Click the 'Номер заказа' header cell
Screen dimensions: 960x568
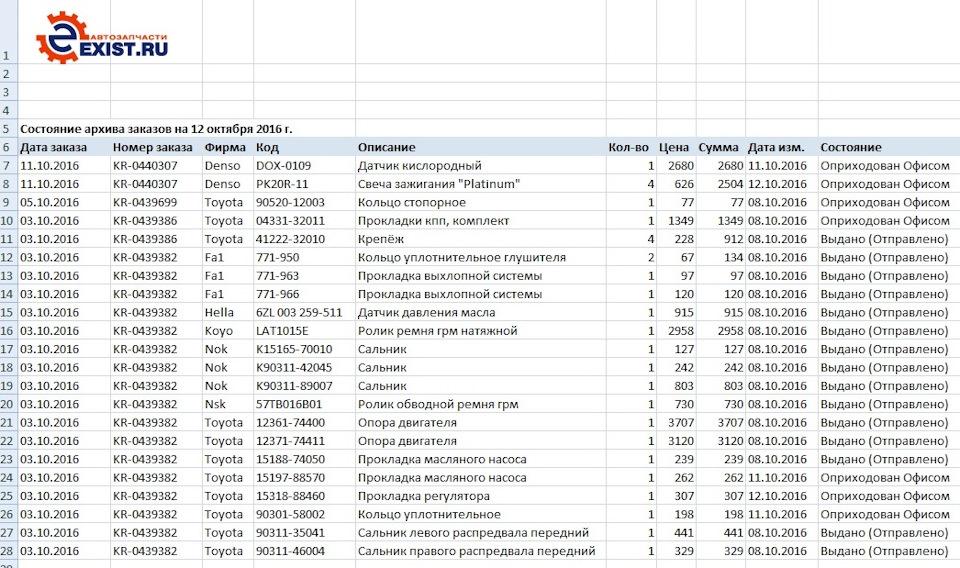coord(152,147)
